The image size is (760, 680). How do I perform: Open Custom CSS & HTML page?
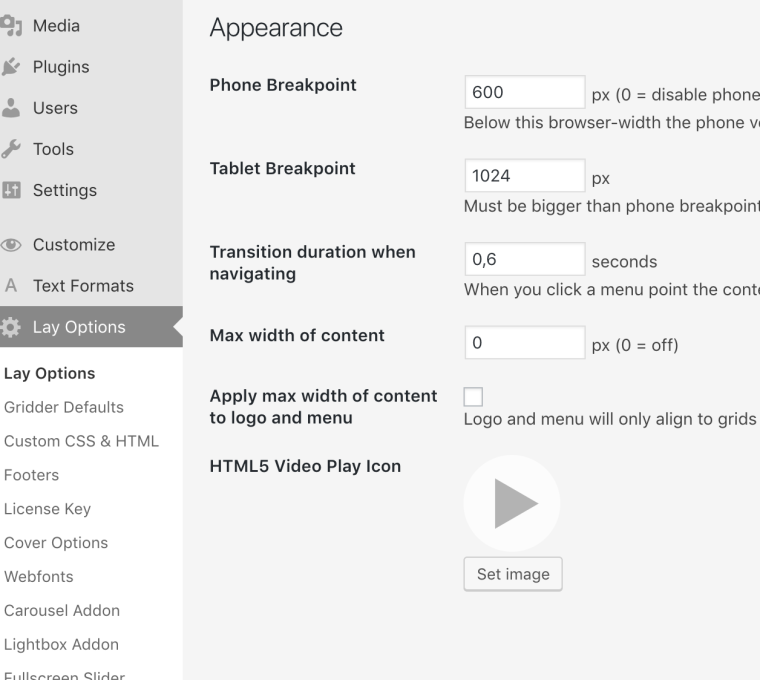click(81, 441)
